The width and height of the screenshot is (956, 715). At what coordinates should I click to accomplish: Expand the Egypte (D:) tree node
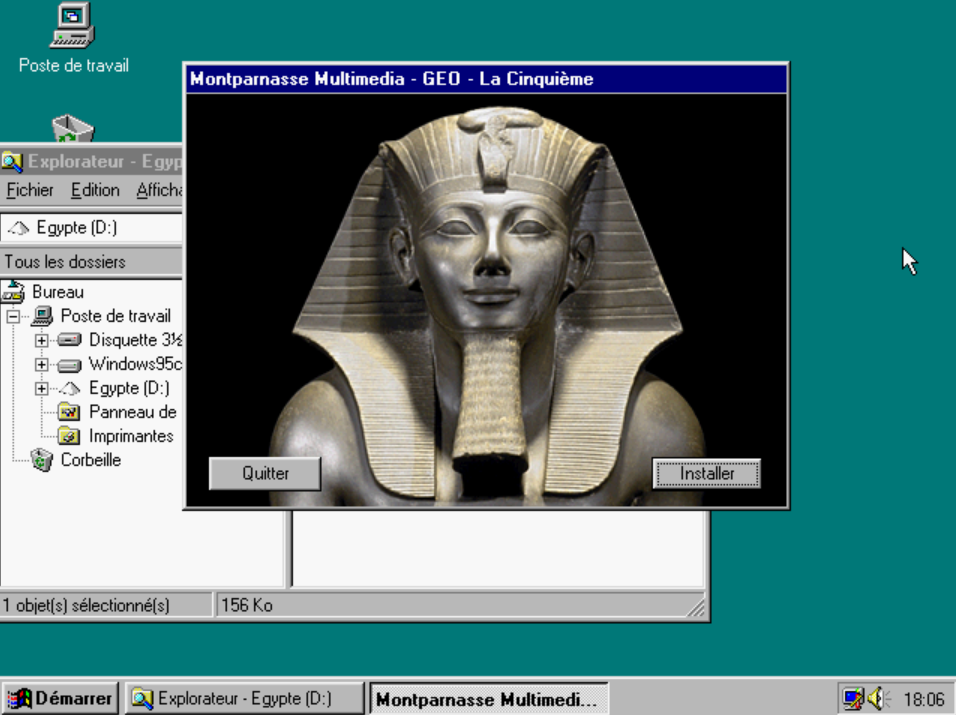coord(41,388)
